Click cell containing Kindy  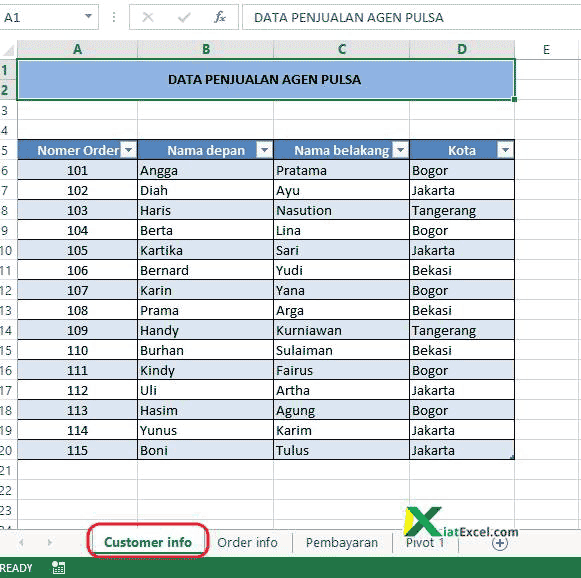206,371
